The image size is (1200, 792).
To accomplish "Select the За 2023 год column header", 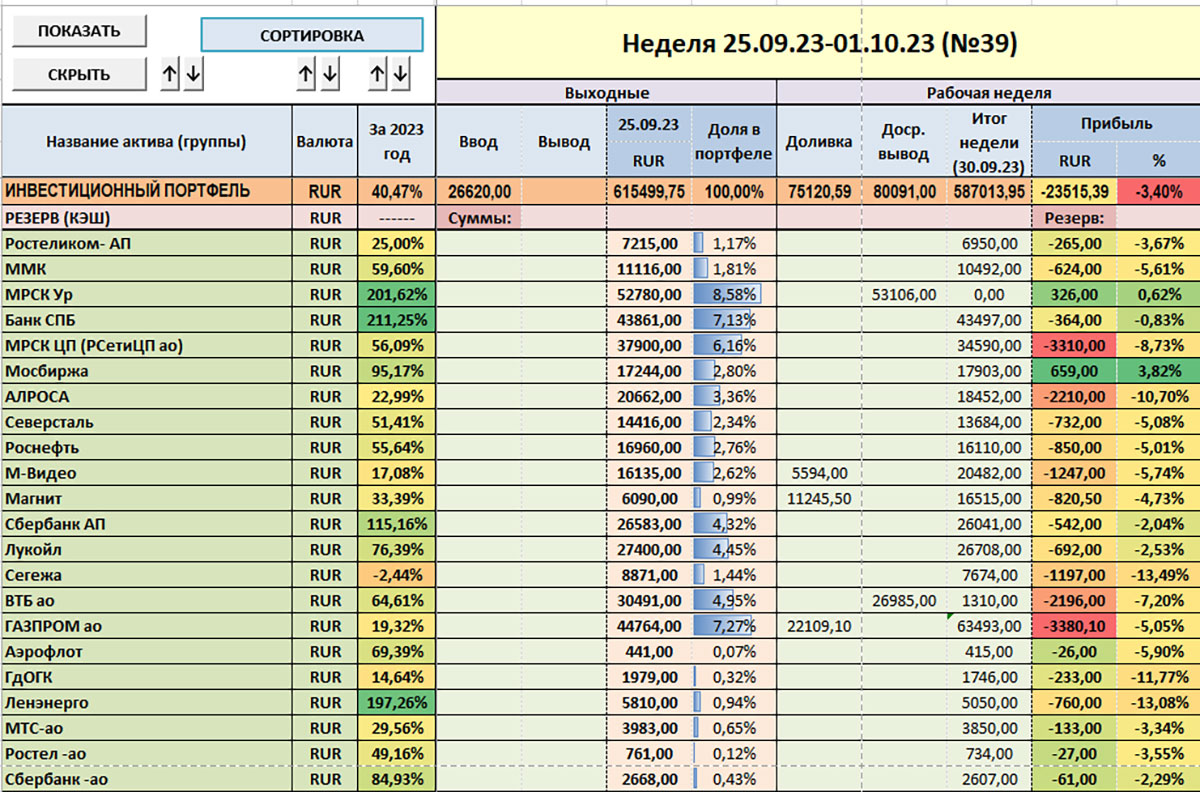I will (x=397, y=142).
